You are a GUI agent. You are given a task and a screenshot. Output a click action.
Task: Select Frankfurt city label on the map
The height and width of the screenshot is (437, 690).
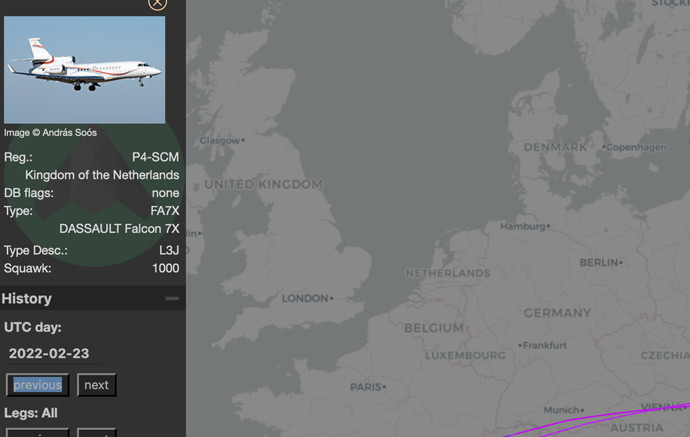pos(544,346)
